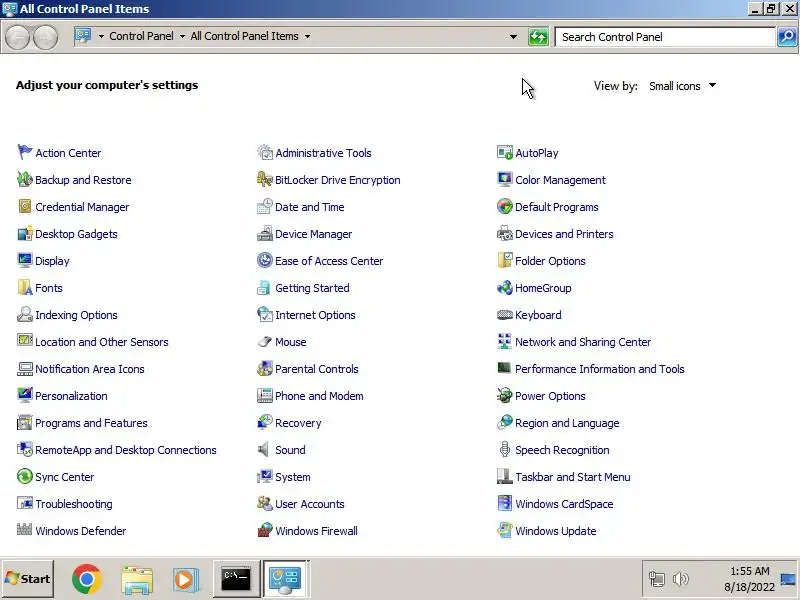Click the All Control Panel Items breadcrumb
The width and height of the screenshot is (800, 600).
[244, 36]
